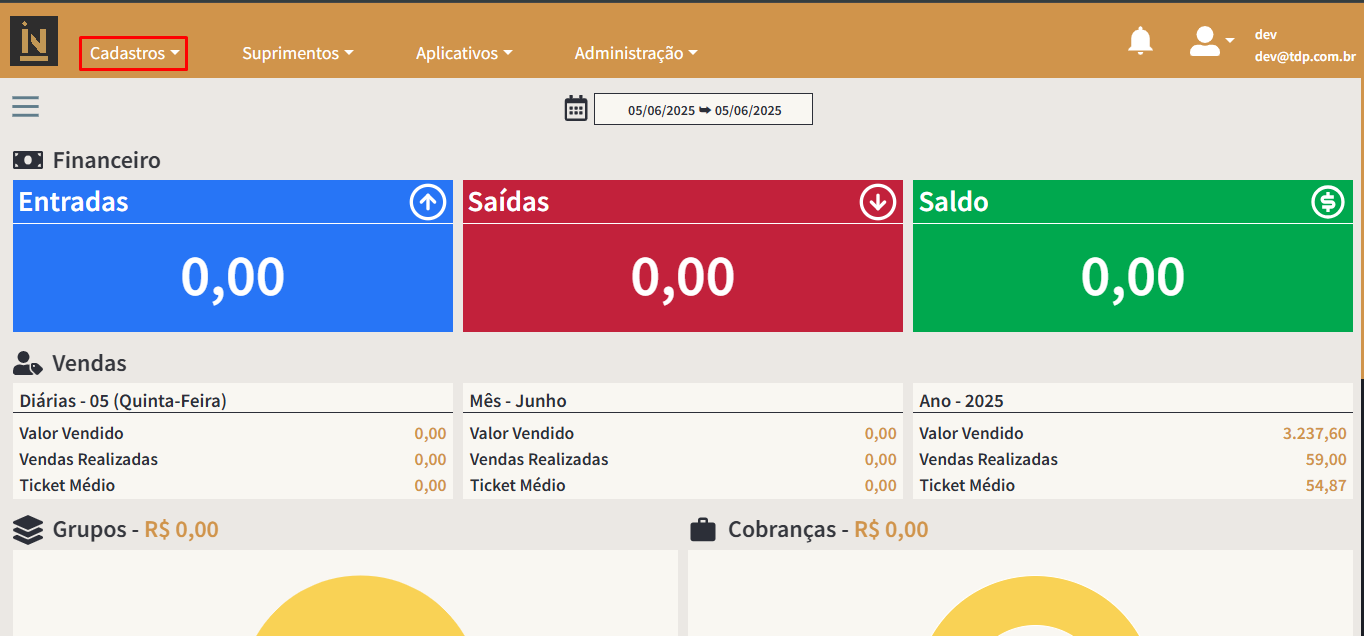Open the notifications bell

click(1140, 41)
